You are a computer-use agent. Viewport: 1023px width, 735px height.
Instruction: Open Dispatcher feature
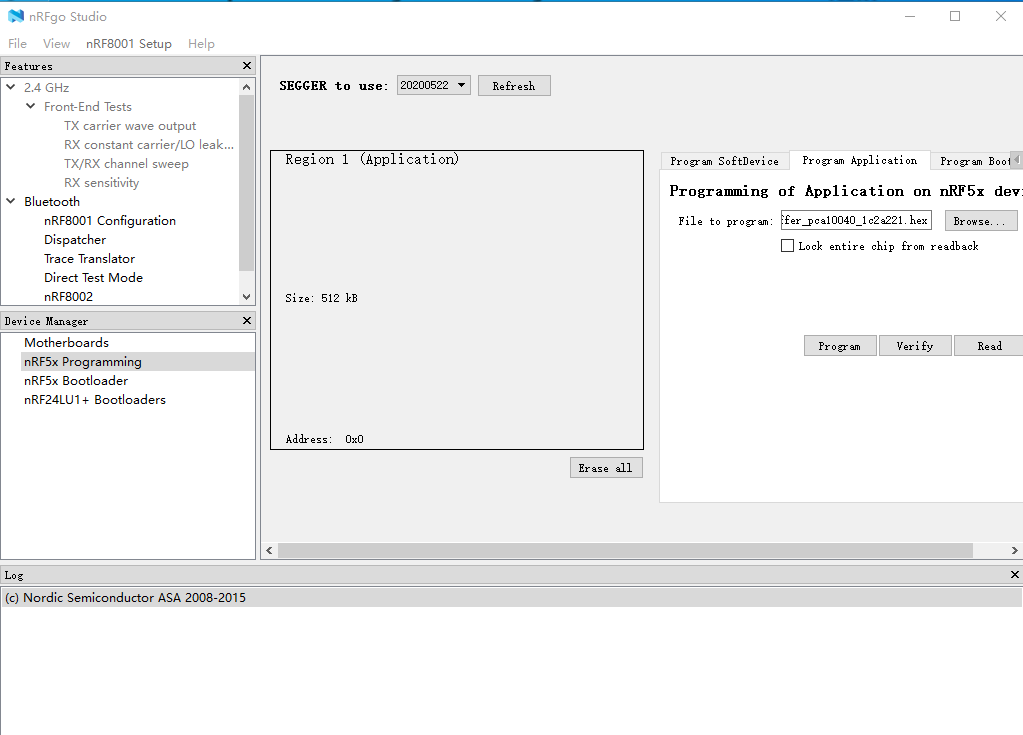click(x=75, y=239)
